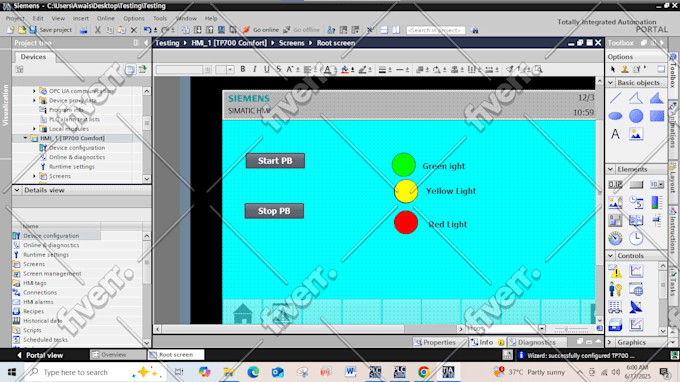Click the home icon on HMI screen

click(242, 313)
